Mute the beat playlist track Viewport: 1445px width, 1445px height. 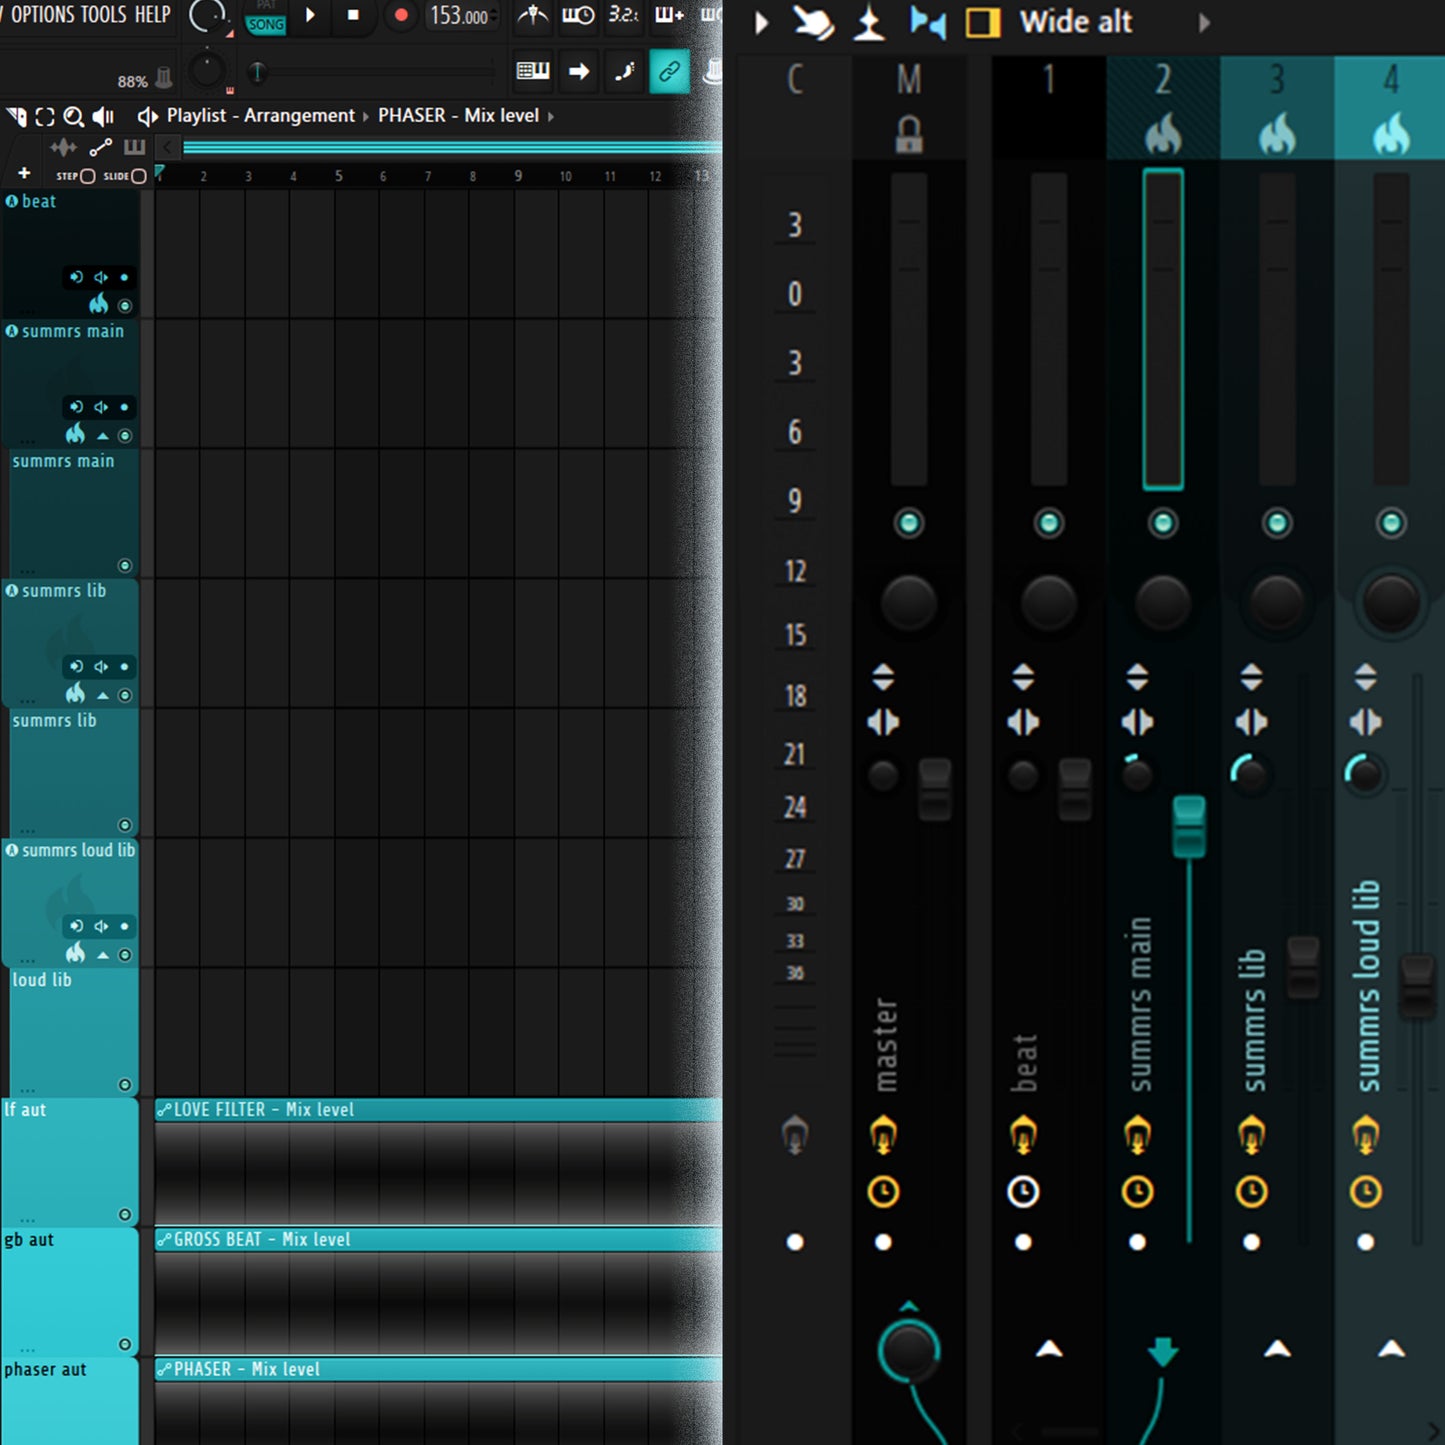pyautogui.click(x=125, y=306)
